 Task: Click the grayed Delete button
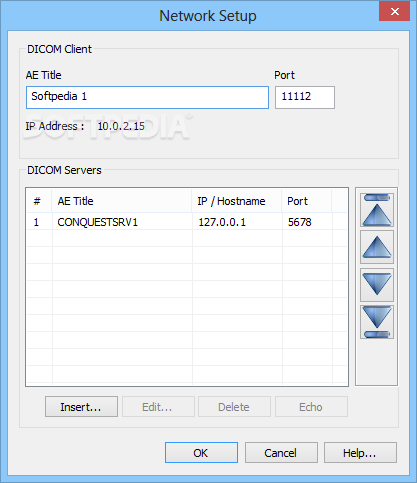point(234,406)
